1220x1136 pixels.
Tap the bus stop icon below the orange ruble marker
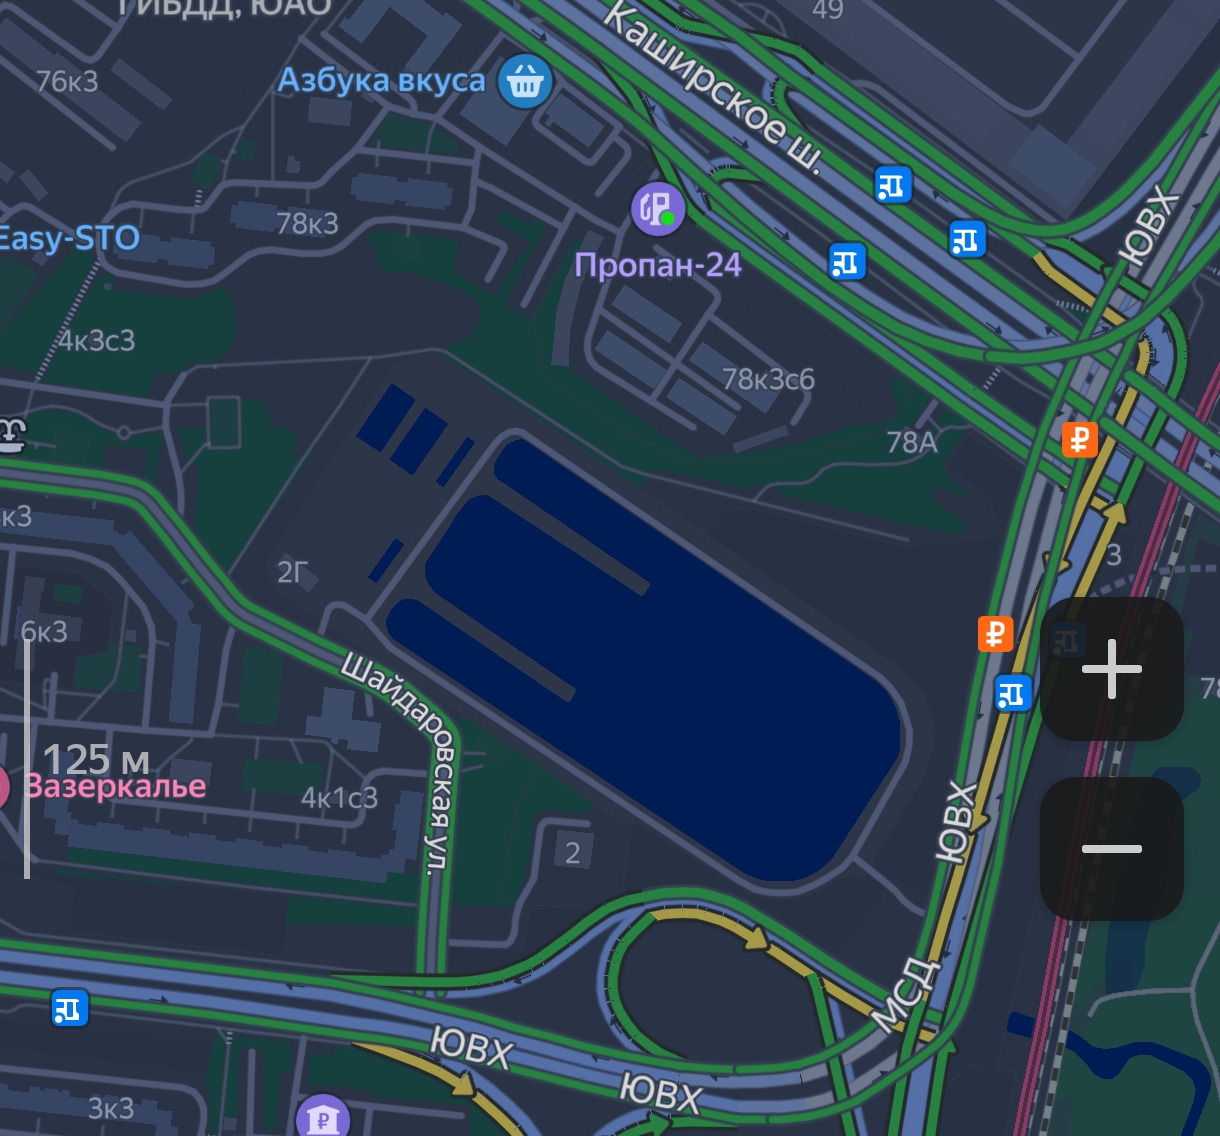coord(1013,692)
